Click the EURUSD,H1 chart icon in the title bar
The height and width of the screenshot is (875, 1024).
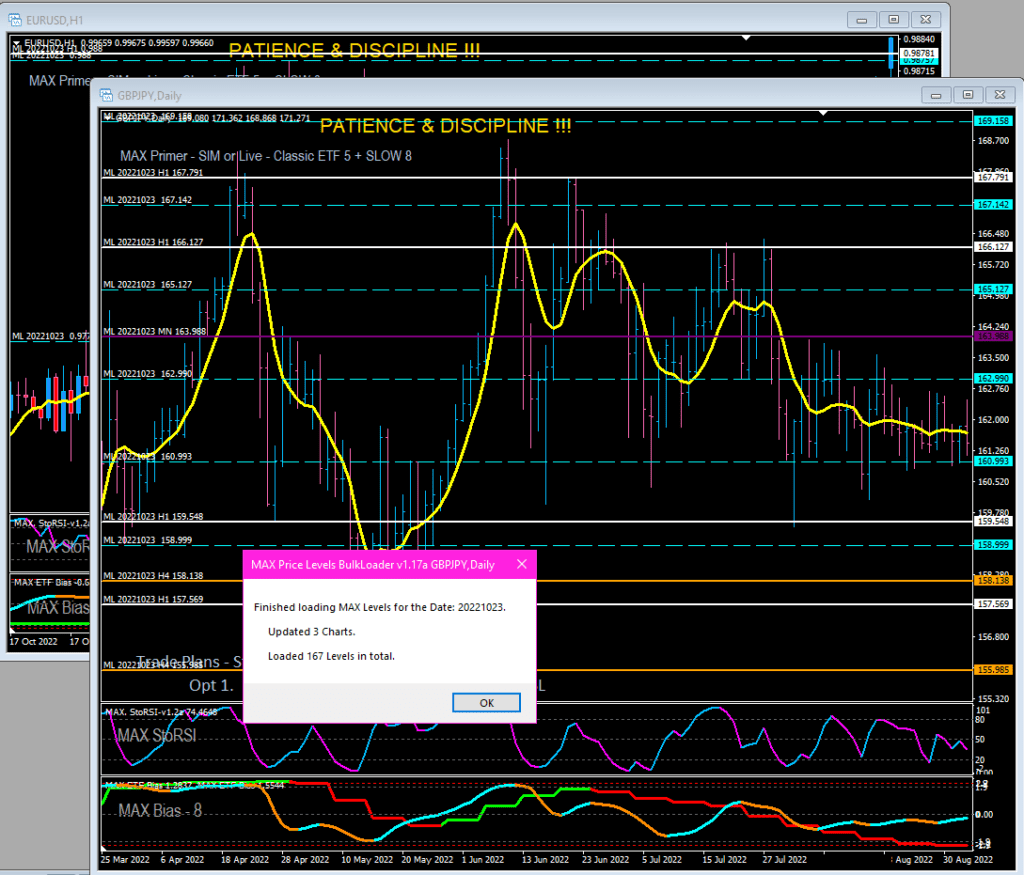click(x=15, y=19)
